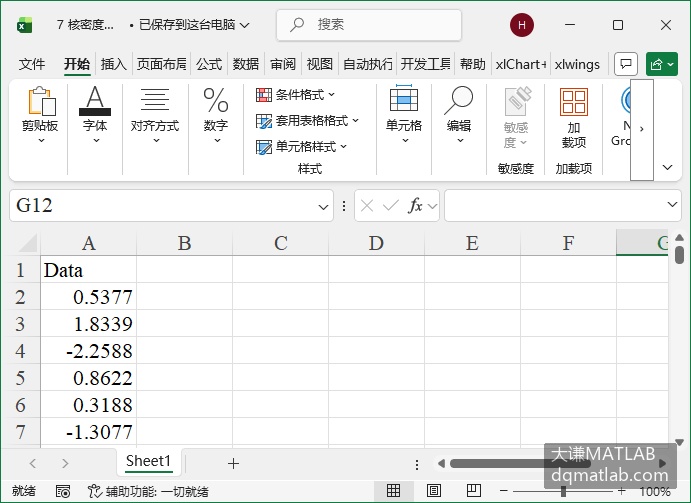
Task: Select the View (视图) tab
Action: point(319,64)
